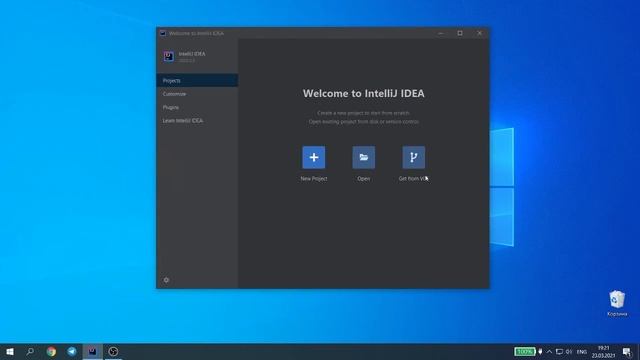The width and height of the screenshot is (640, 360).
Task: Open the settings gear in IntelliJ sidebar
Action: point(166,280)
